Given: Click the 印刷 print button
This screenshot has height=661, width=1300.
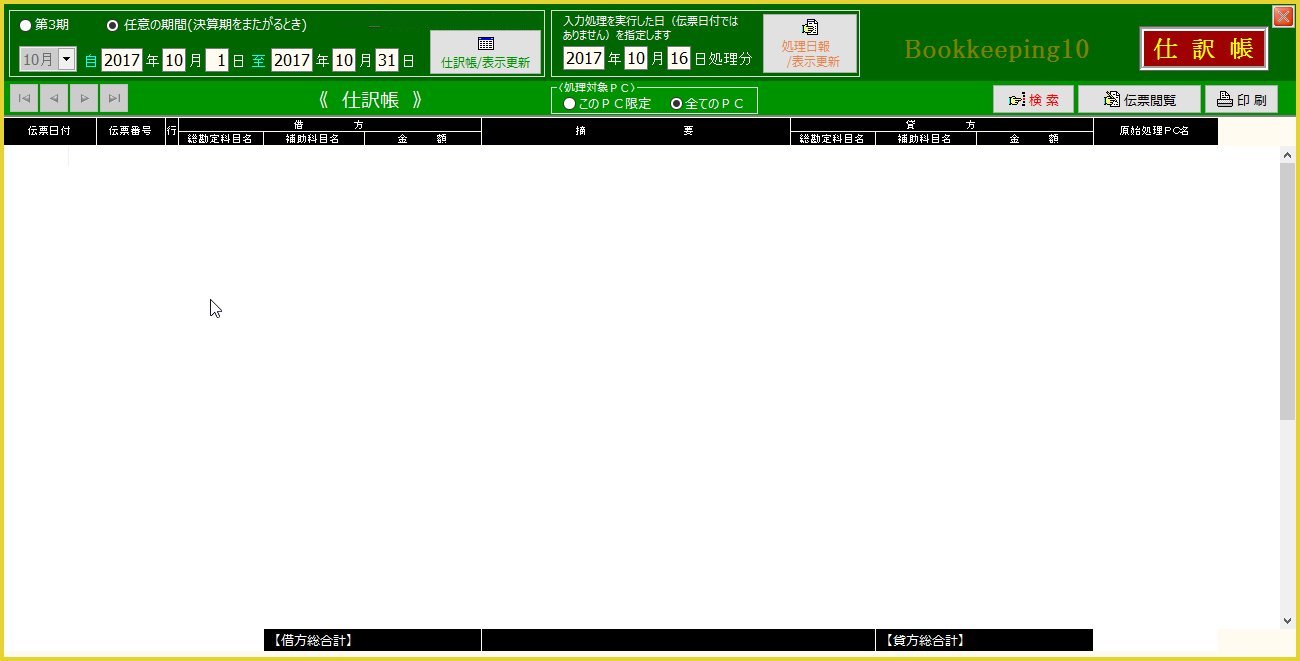Looking at the screenshot, I should 1241,100.
